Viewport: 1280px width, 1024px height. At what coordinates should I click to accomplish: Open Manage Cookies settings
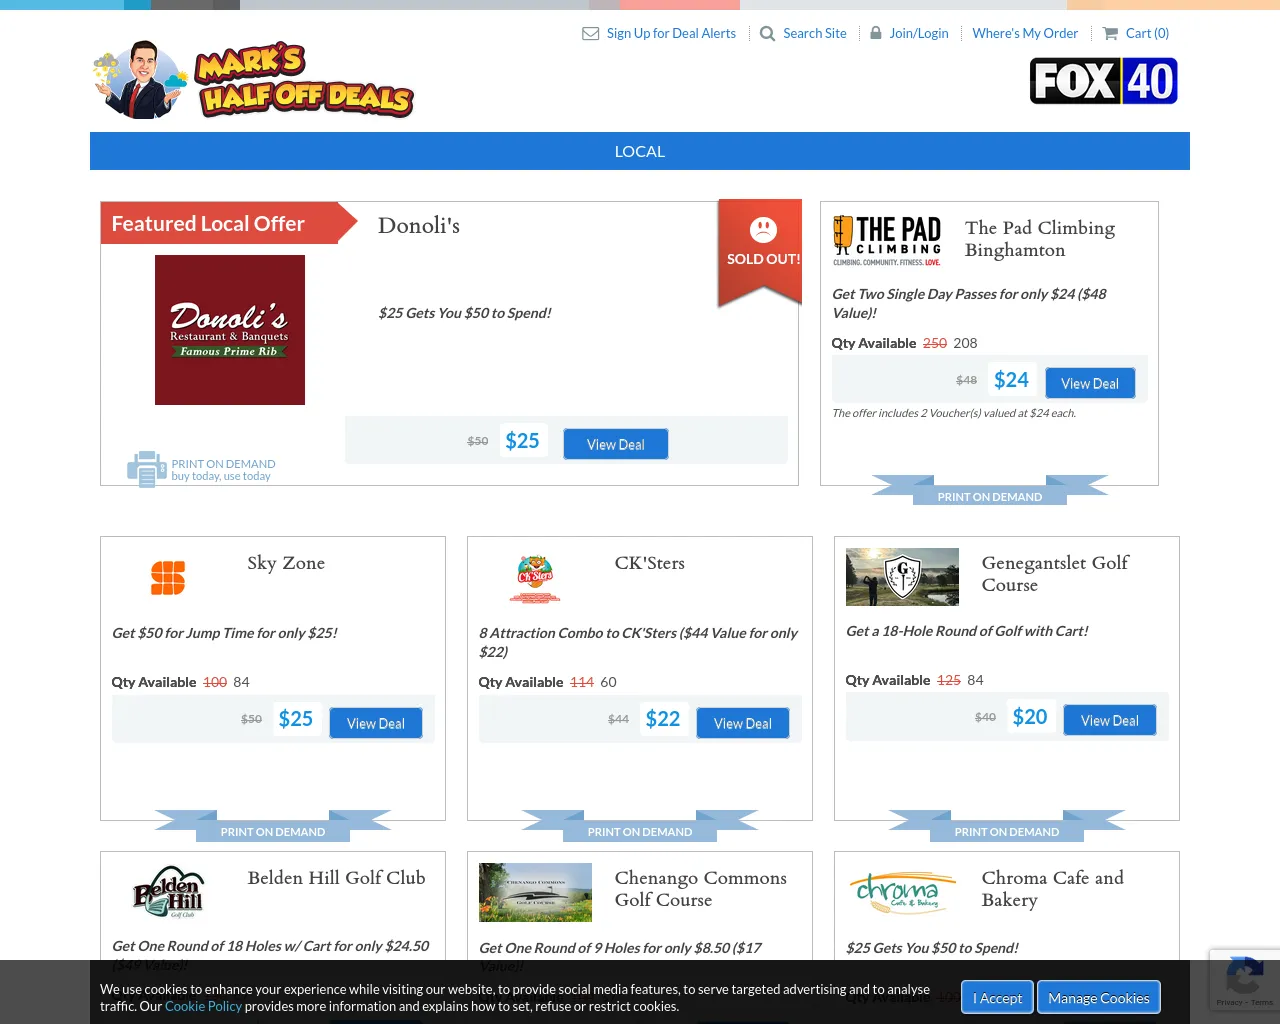coord(1099,998)
